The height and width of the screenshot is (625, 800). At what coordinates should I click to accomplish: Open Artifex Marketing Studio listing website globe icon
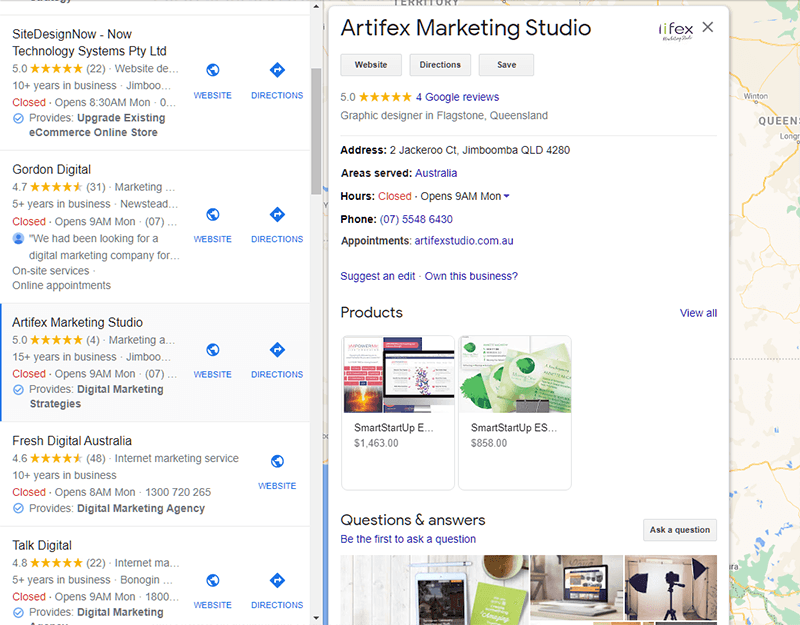213,349
